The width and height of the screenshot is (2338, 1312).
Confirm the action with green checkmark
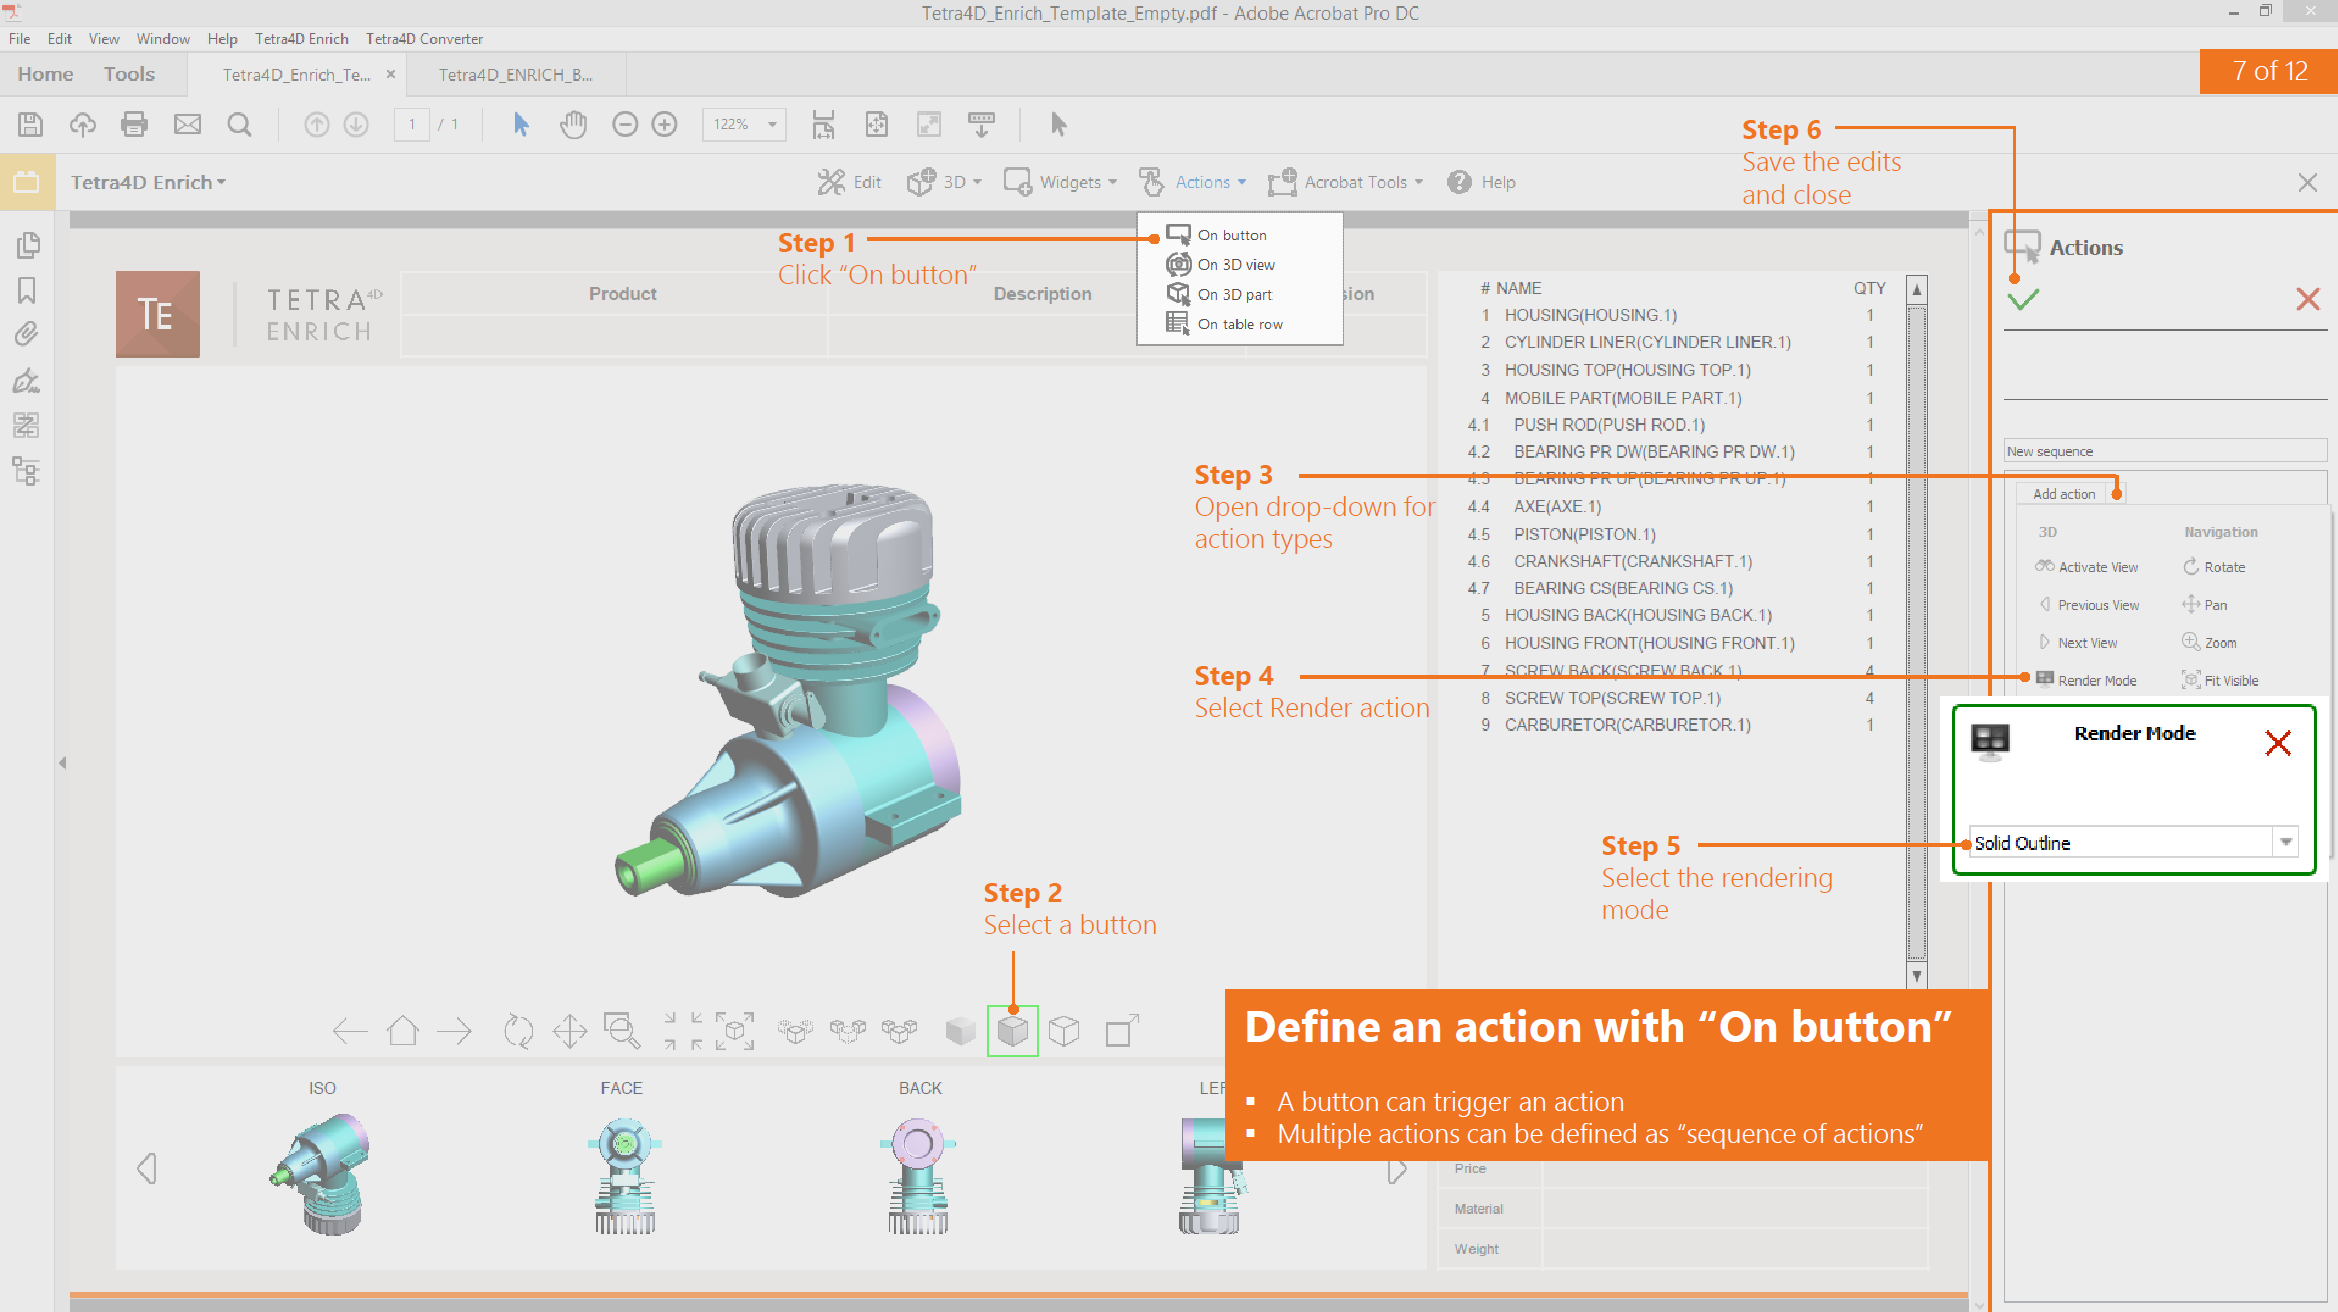[x=2022, y=299]
